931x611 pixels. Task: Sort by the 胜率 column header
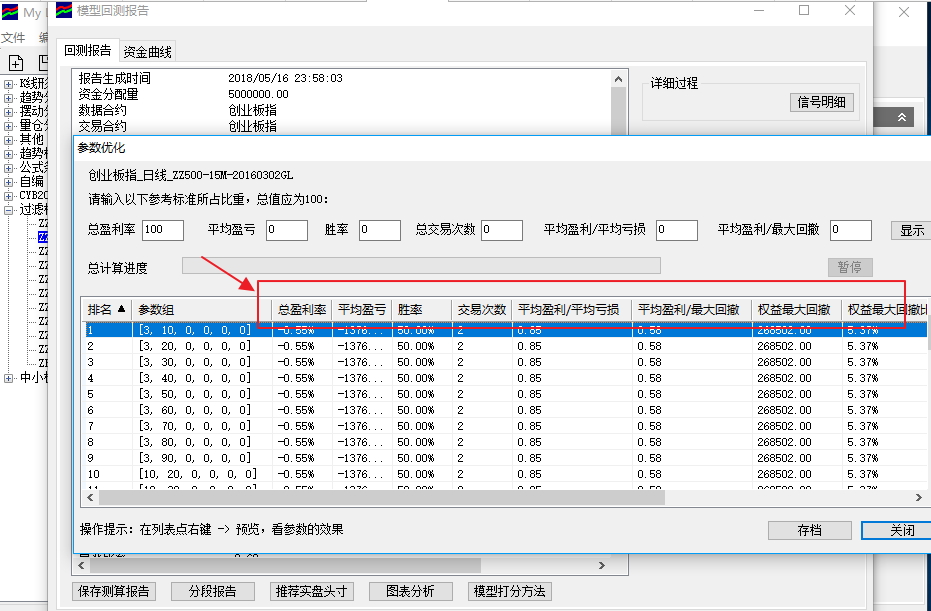click(x=410, y=310)
